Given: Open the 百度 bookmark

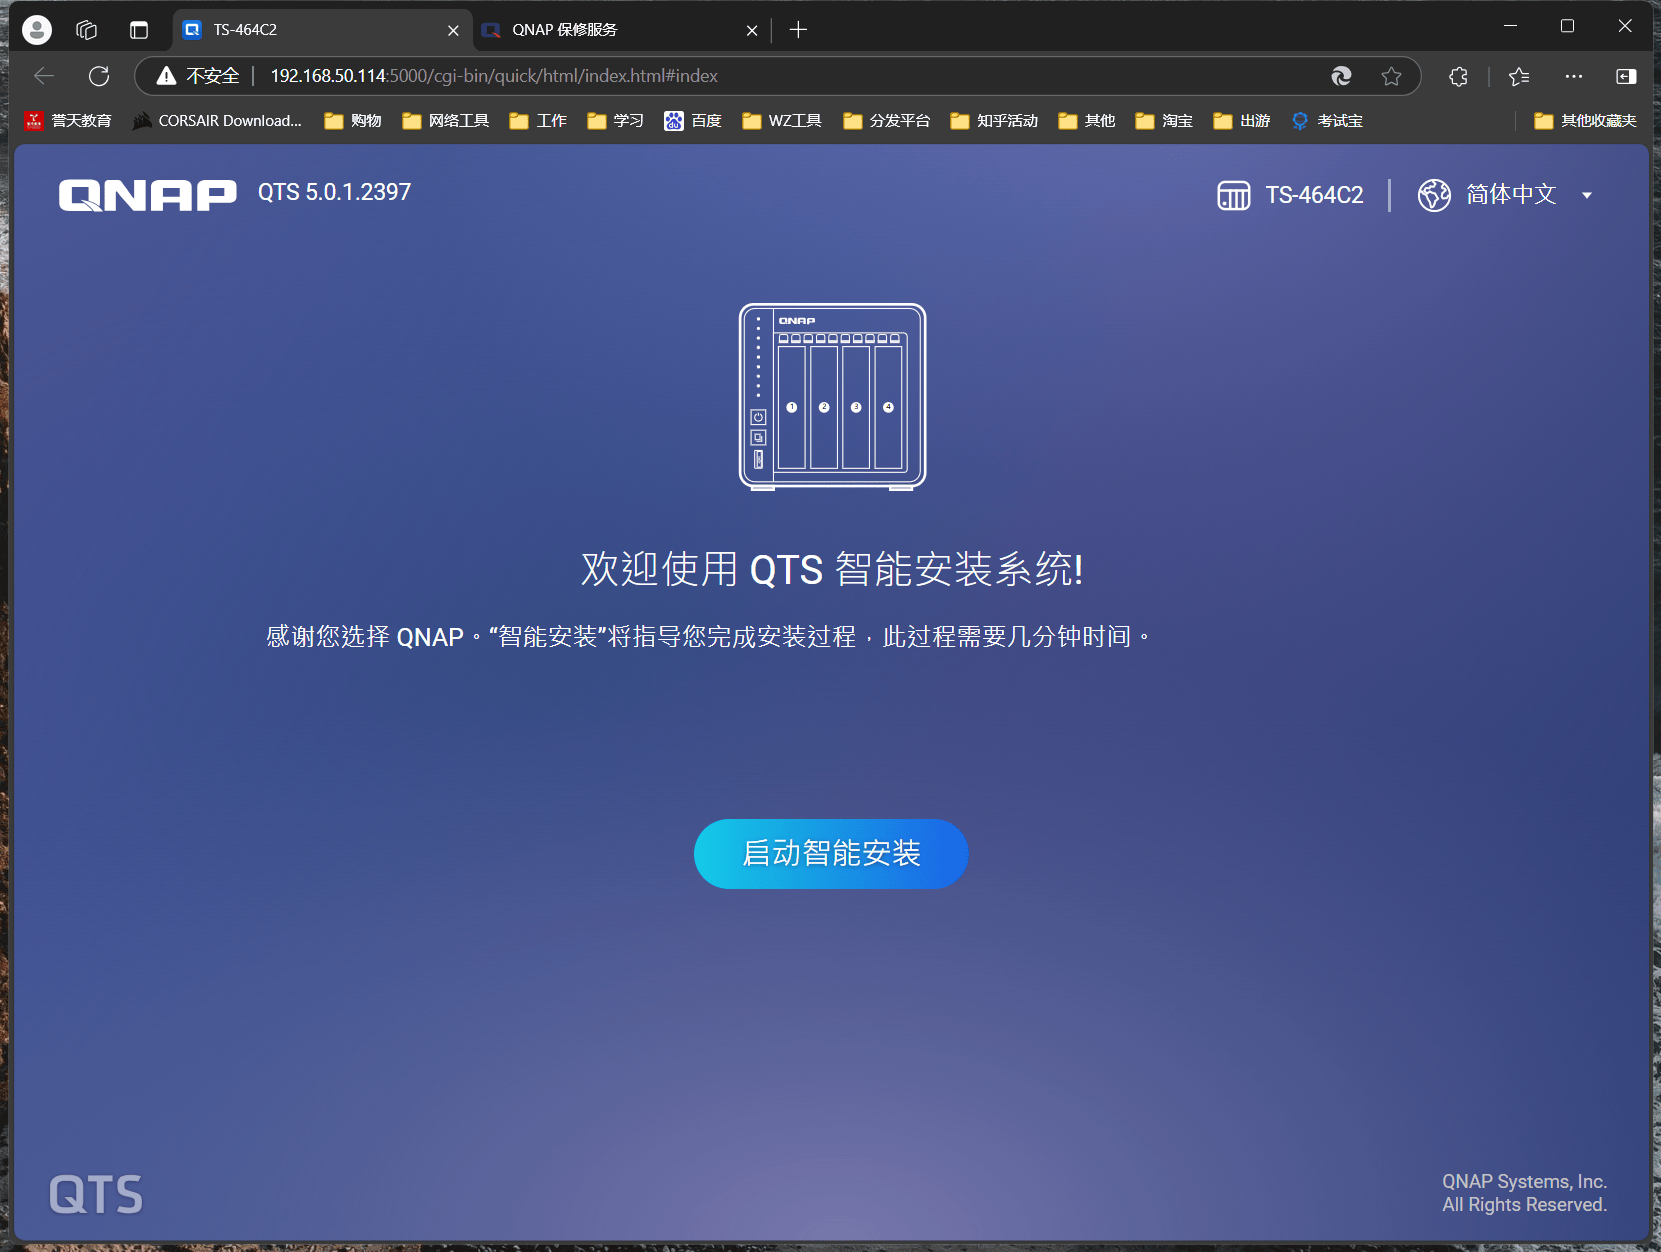Looking at the screenshot, I should 693,121.
